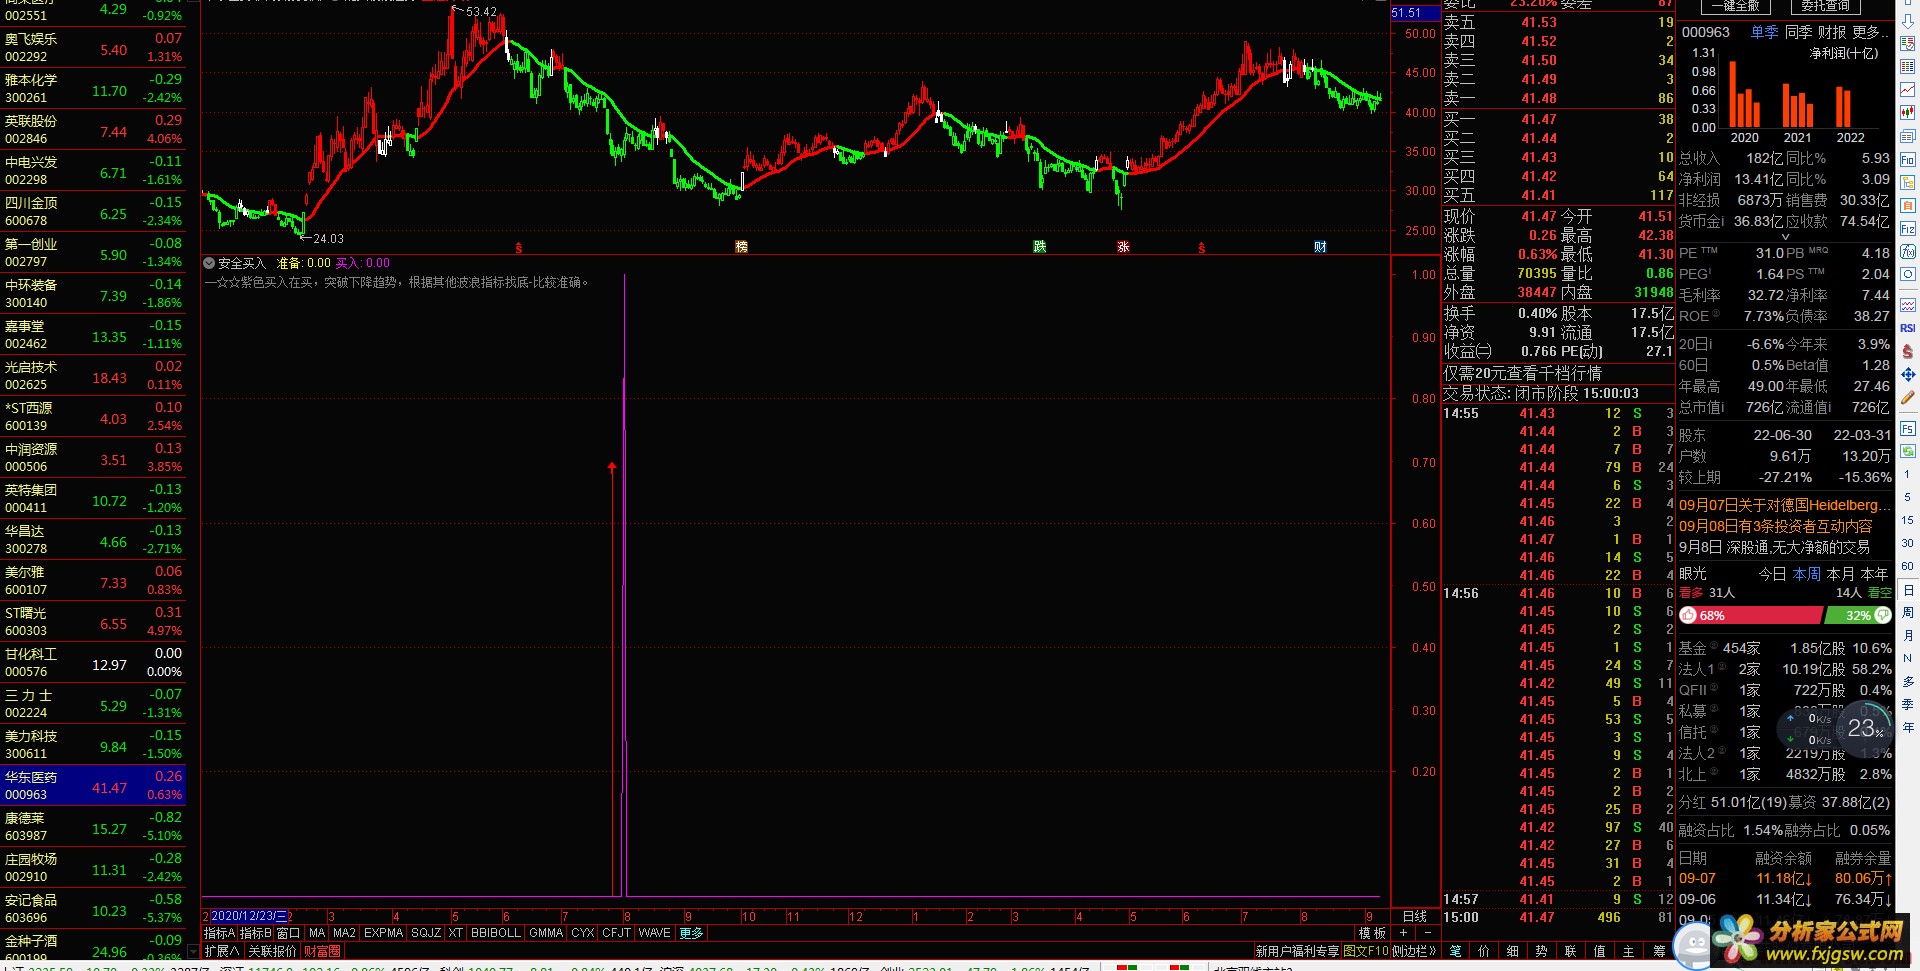Switch to 1-minute period
Screen dimensions: 1920x971
[1907, 475]
